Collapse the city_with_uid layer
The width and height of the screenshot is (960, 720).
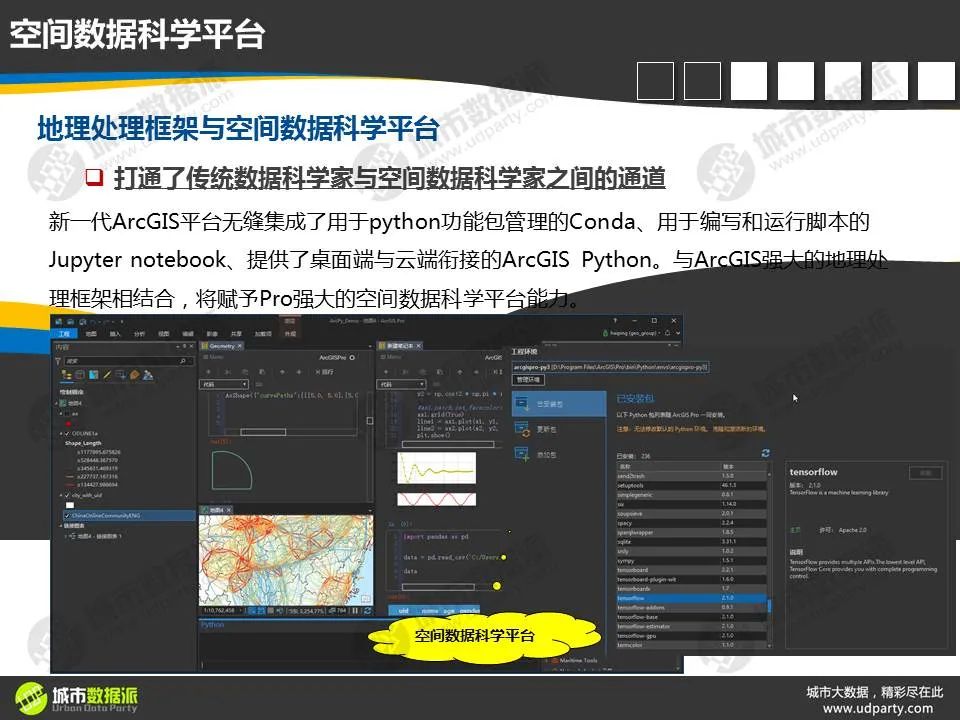click(61, 495)
